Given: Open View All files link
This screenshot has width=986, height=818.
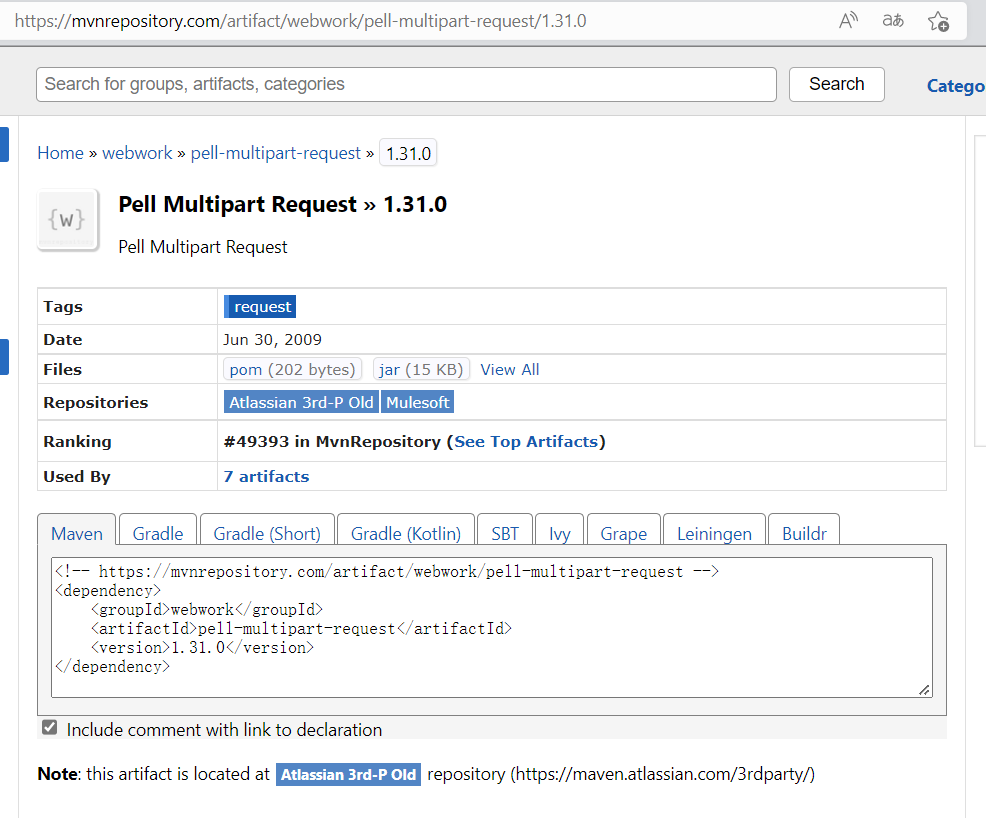Looking at the screenshot, I should pyautogui.click(x=510, y=370).
